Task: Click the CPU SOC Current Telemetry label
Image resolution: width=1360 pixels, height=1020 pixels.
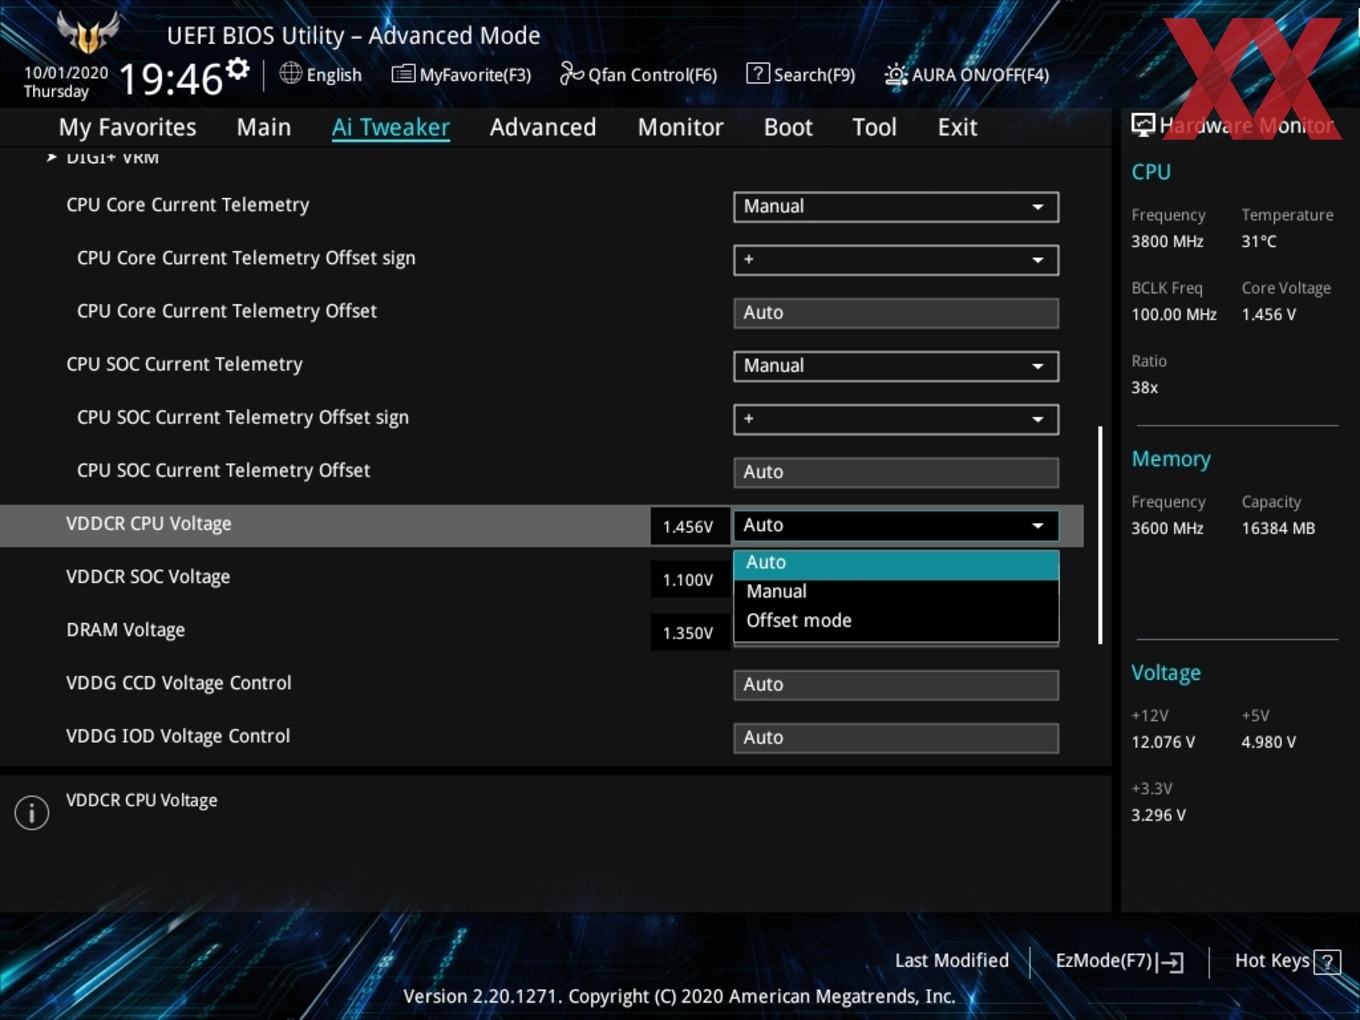Action: click(x=184, y=364)
